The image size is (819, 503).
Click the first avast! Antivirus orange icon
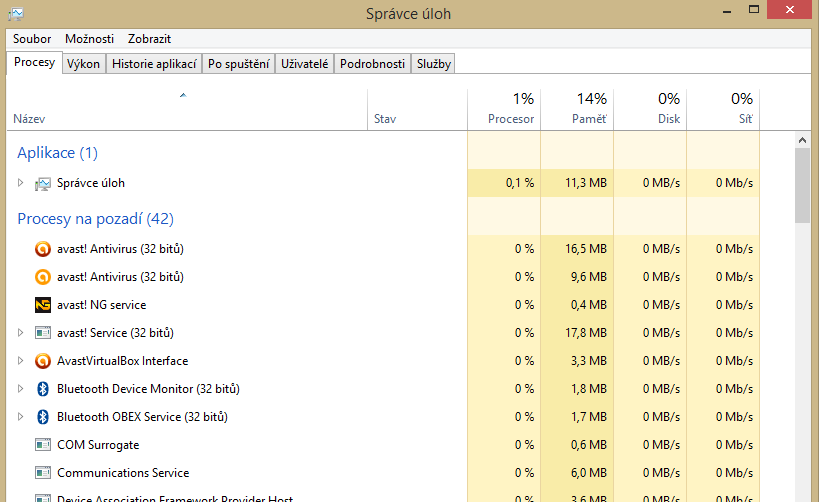(x=43, y=249)
